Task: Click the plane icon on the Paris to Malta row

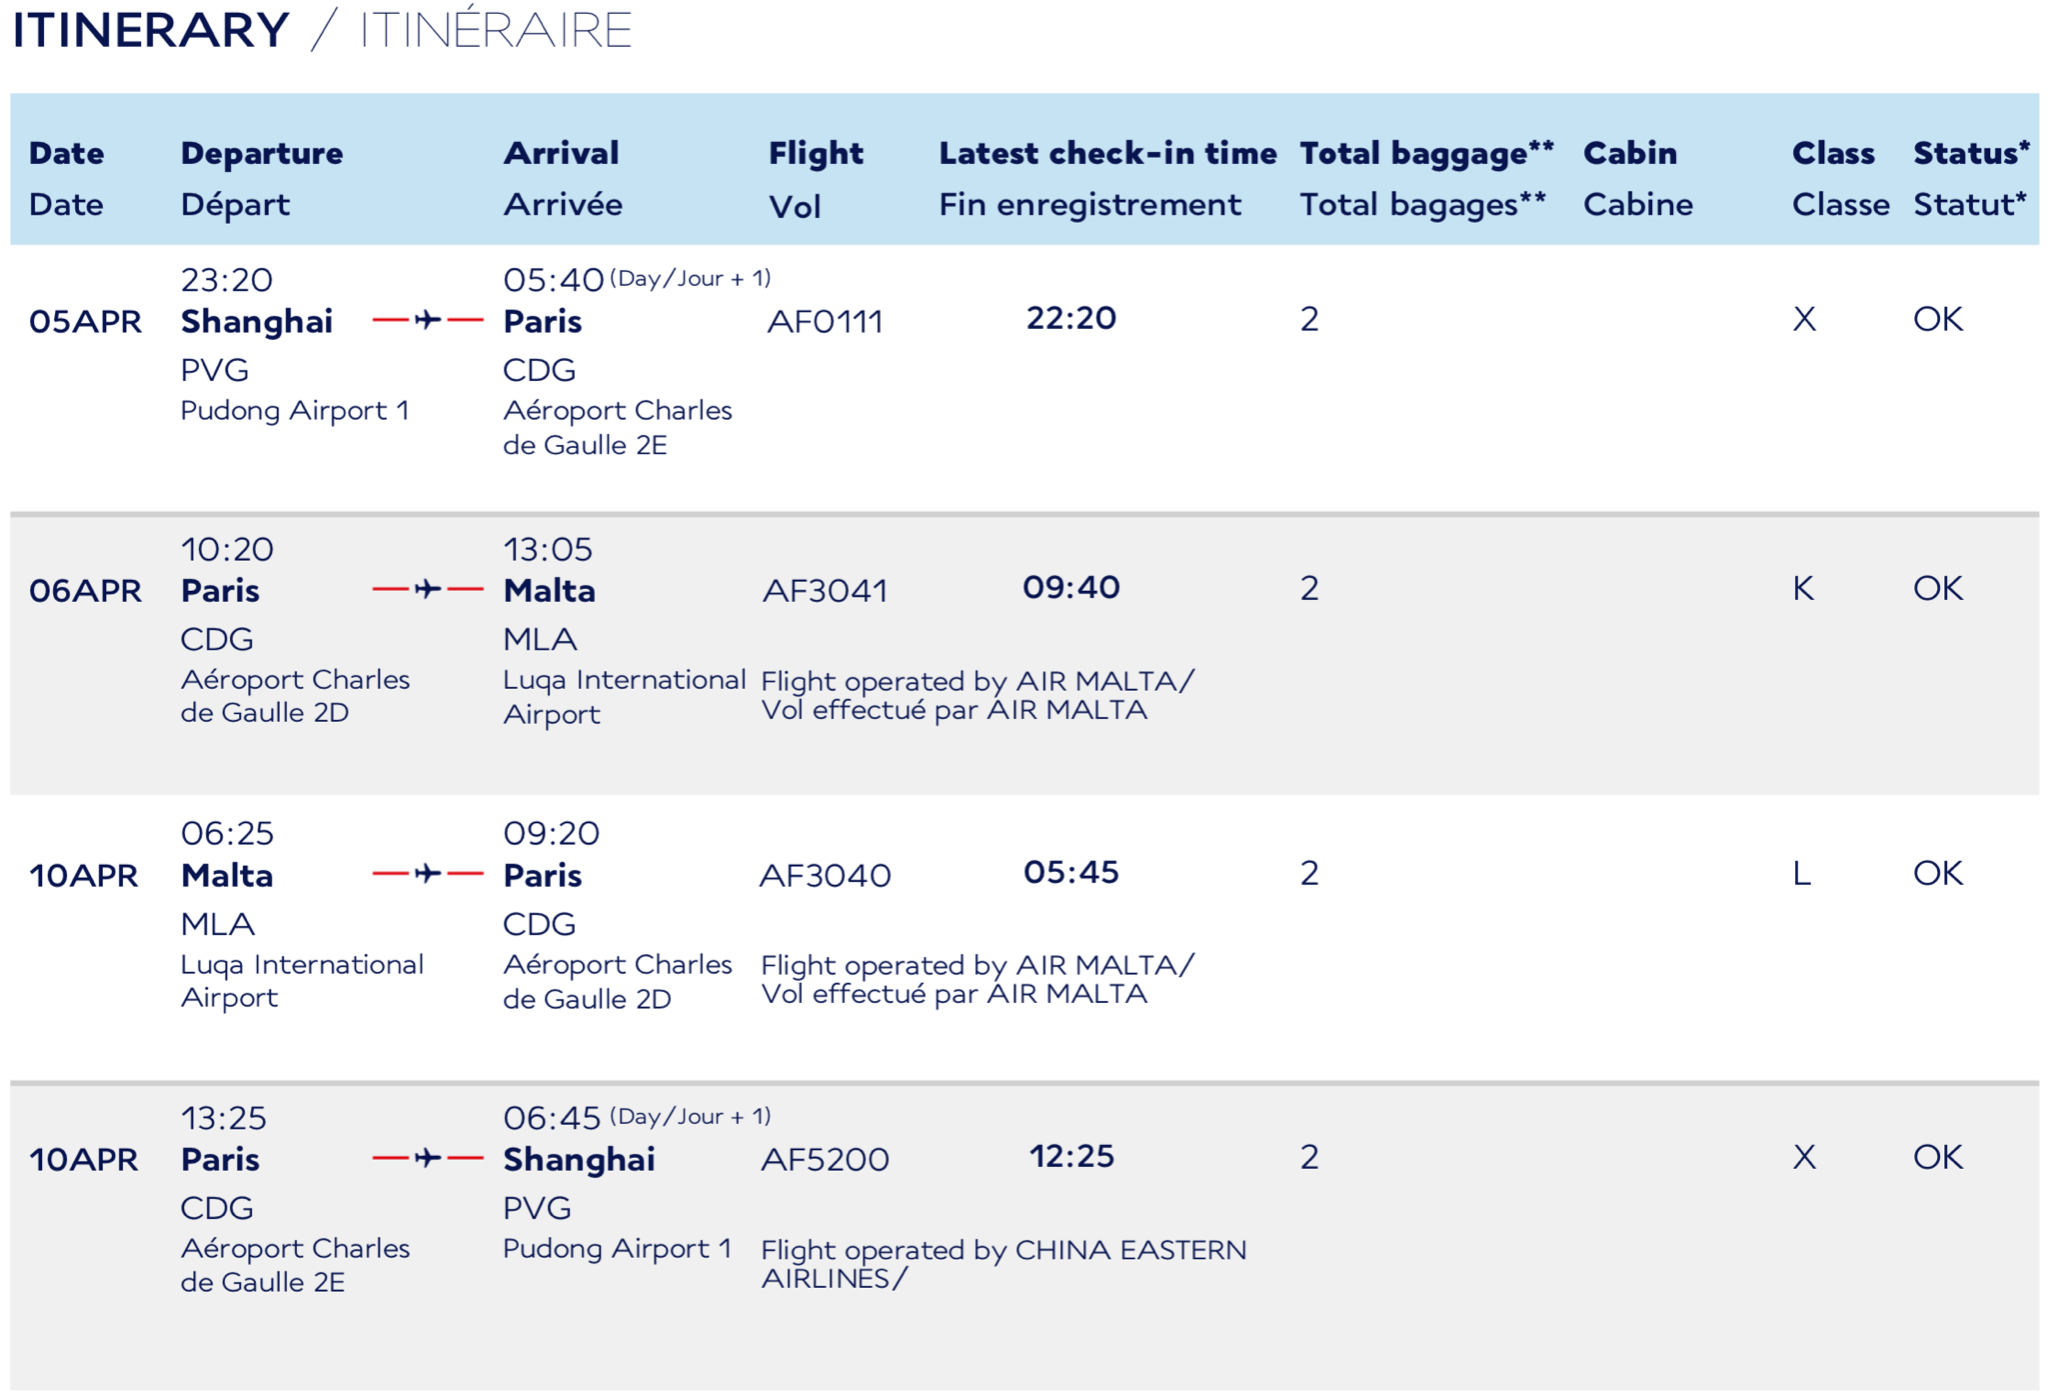Action: click(428, 589)
